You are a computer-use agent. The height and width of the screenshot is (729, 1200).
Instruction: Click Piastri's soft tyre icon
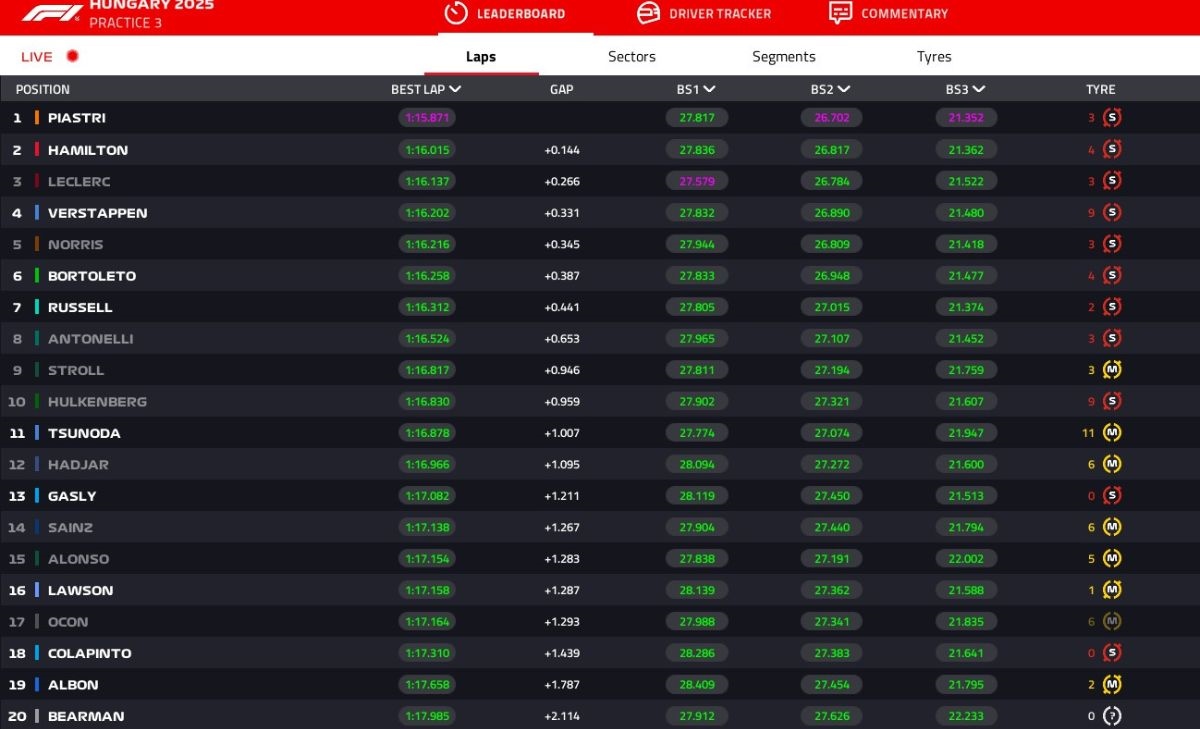tap(1111, 118)
